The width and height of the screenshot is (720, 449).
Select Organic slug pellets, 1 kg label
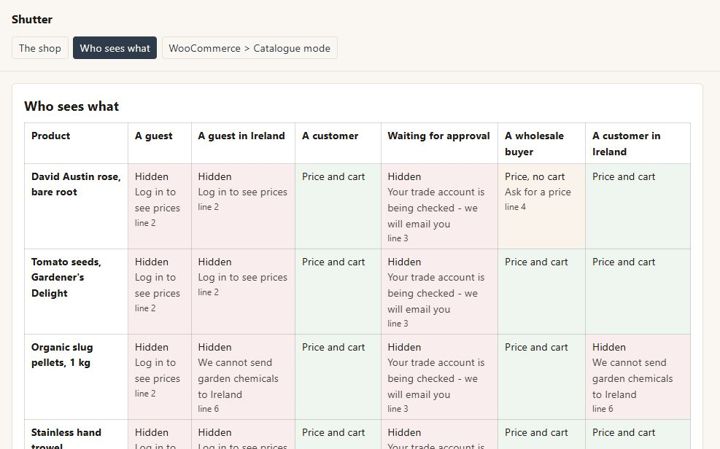(x=62, y=355)
